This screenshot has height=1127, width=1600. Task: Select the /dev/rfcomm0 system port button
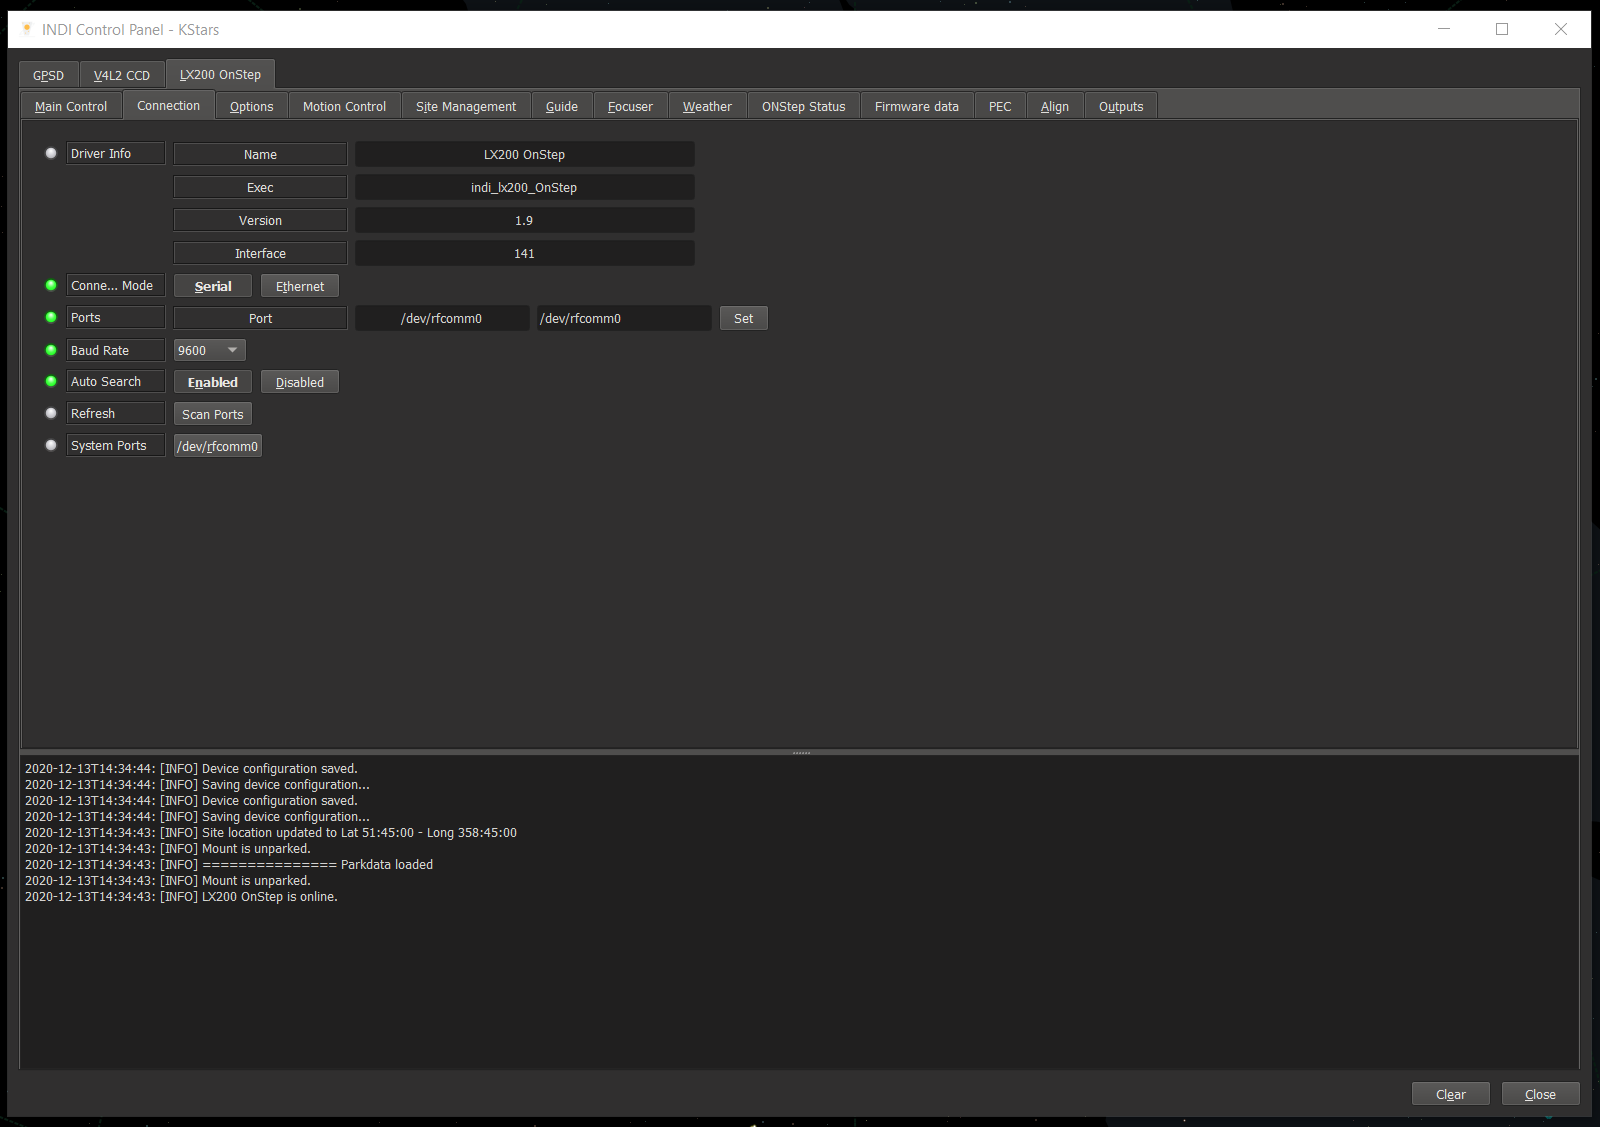point(218,446)
